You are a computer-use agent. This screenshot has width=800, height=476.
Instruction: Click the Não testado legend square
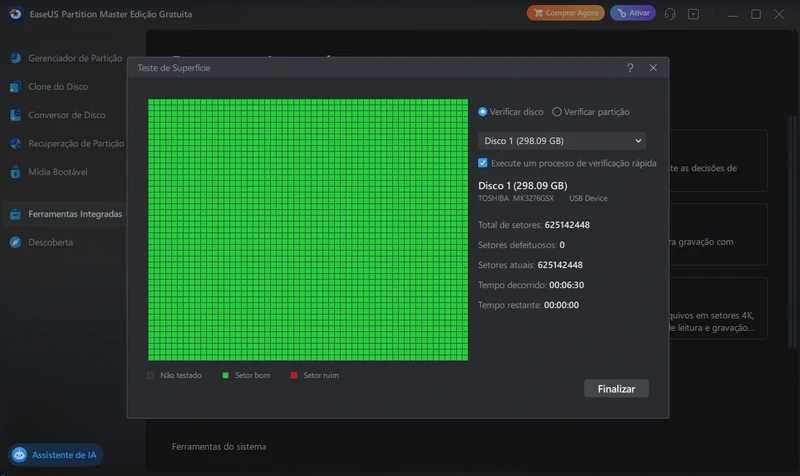pos(150,375)
